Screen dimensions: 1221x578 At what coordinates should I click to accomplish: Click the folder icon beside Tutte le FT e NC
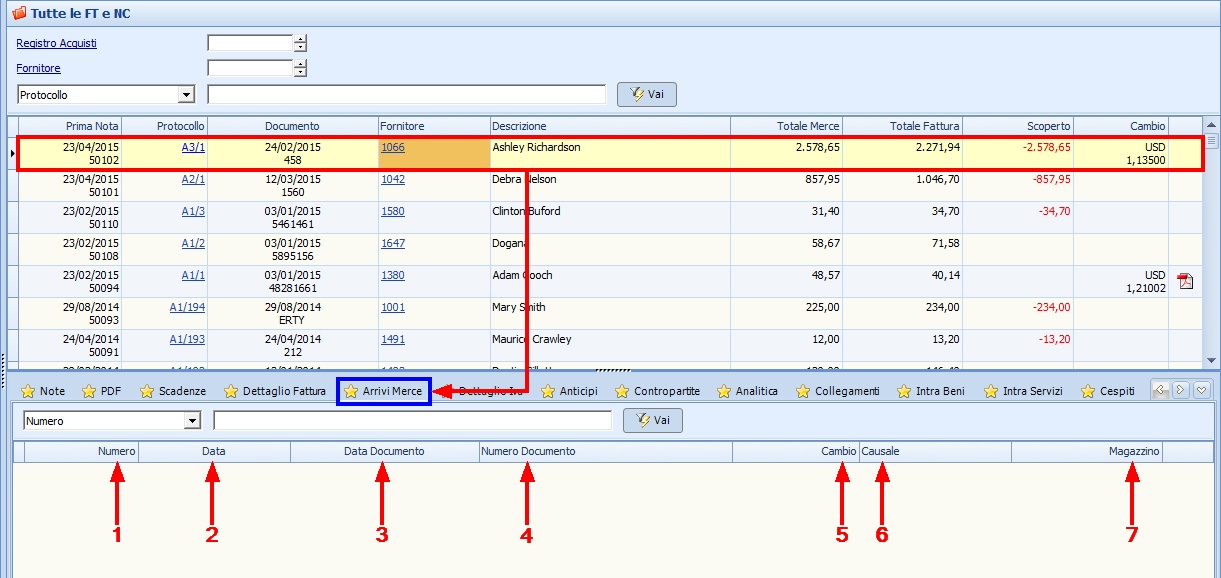(18, 13)
